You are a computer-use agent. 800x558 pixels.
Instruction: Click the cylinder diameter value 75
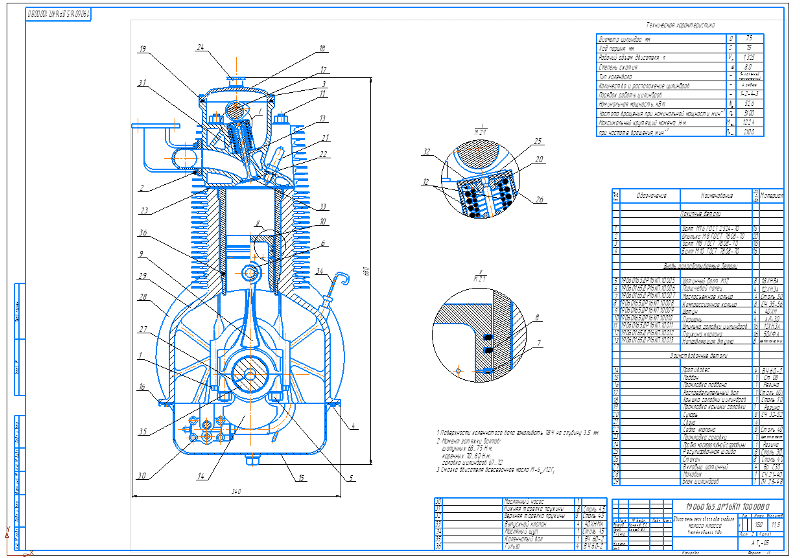pyautogui.click(x=749, y=38)
